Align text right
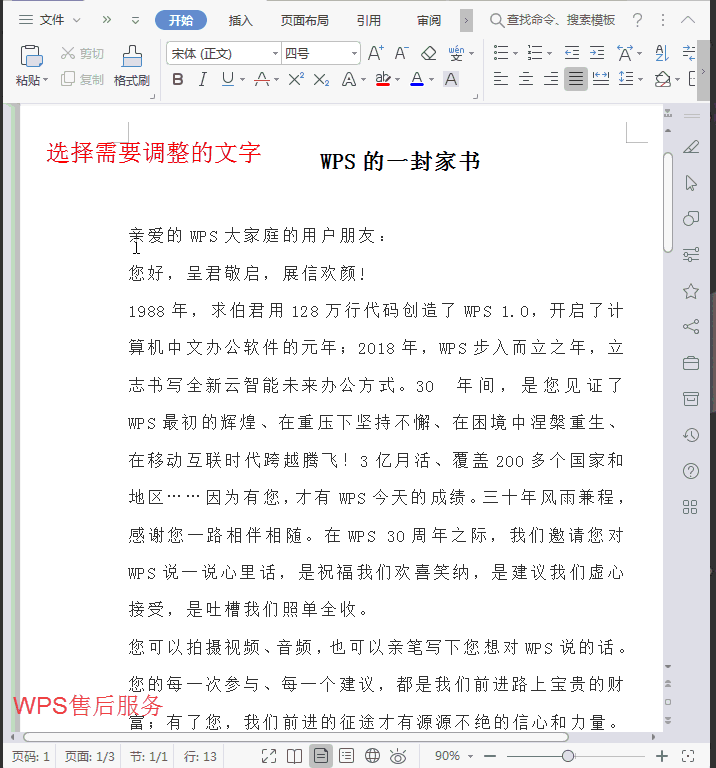The width and height of the screenshot is (716, 768). click(551, 78)
